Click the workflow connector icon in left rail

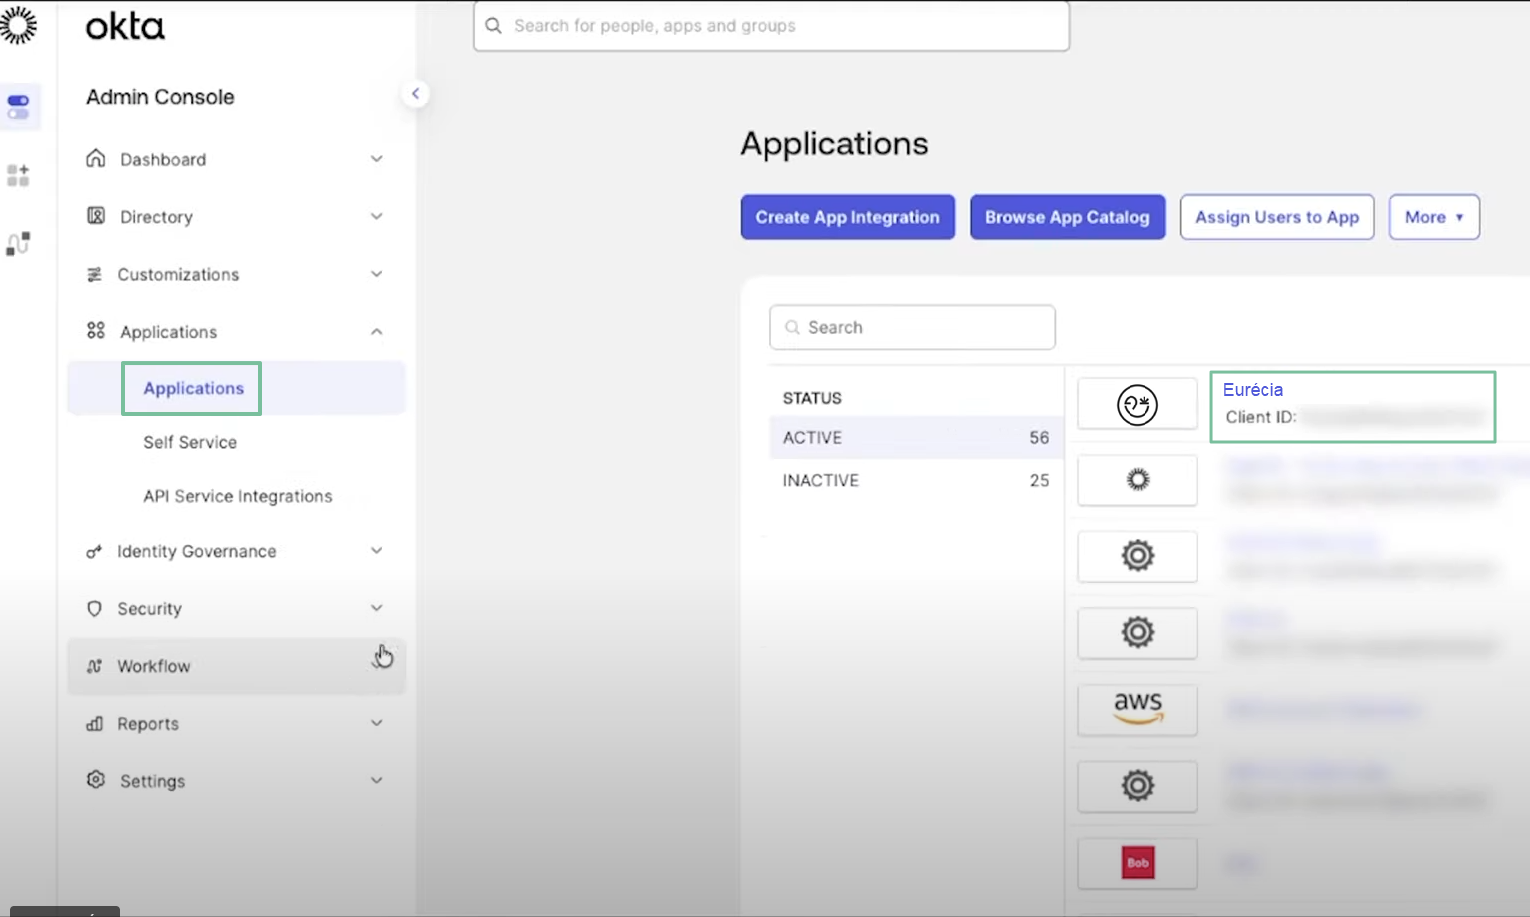18,243
